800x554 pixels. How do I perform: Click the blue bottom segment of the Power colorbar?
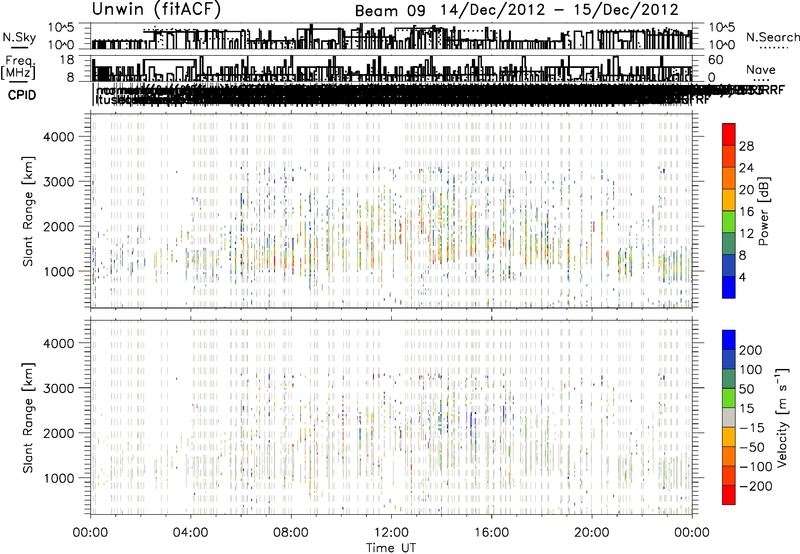[x=729, y=287]
